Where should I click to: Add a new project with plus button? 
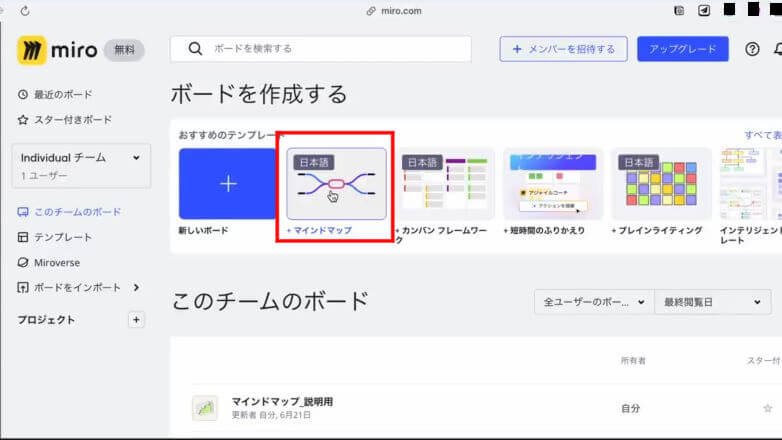pos(136,320)
